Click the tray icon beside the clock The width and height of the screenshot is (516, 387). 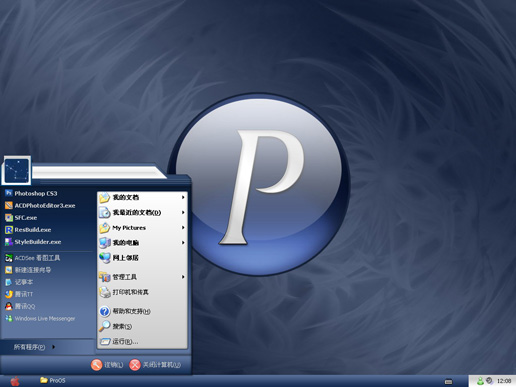[489, 380]
